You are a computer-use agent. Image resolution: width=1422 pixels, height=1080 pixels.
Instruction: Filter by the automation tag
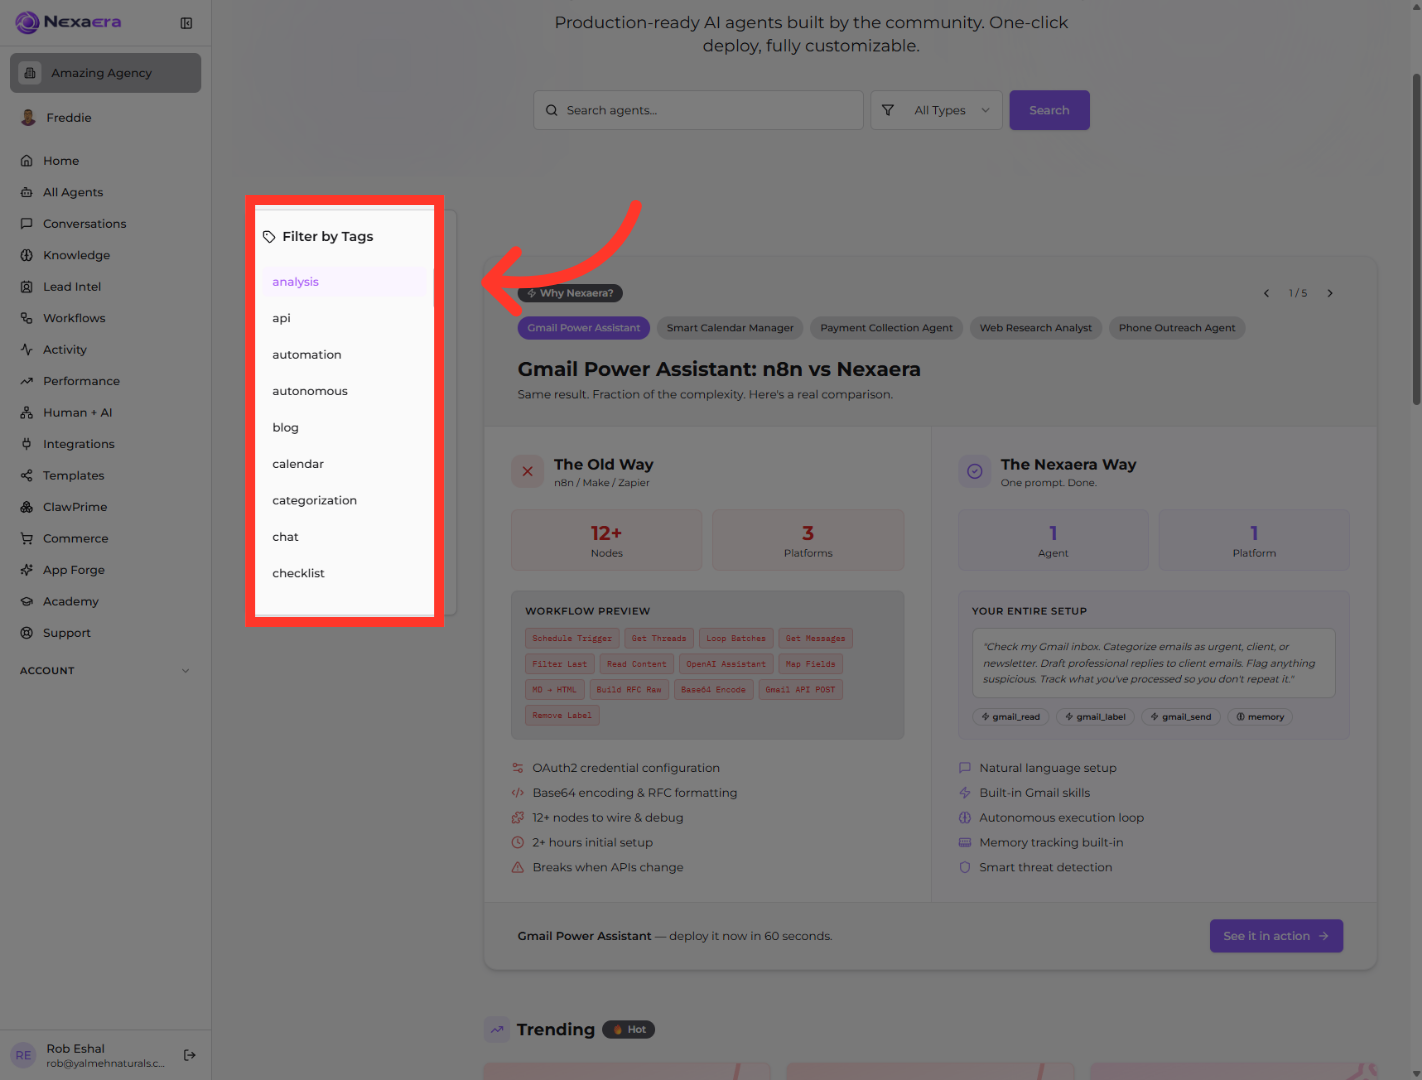coord(344,355)
